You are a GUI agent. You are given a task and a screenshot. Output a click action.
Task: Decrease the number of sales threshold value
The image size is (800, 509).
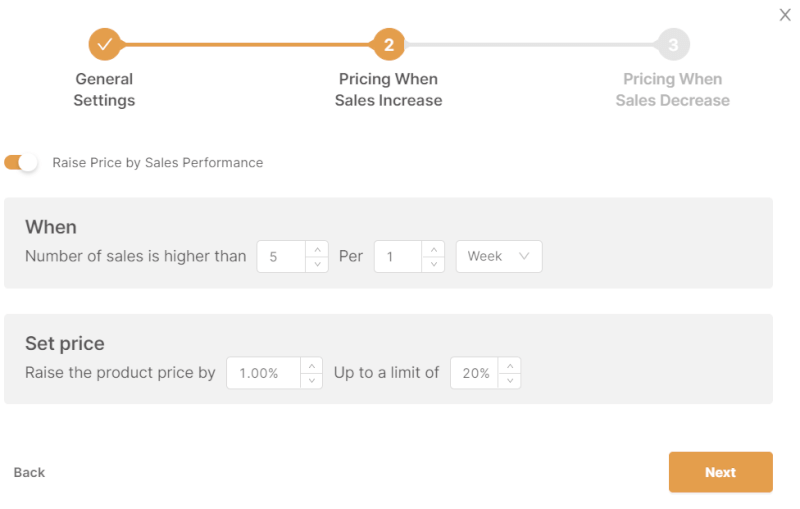(317, 264)
